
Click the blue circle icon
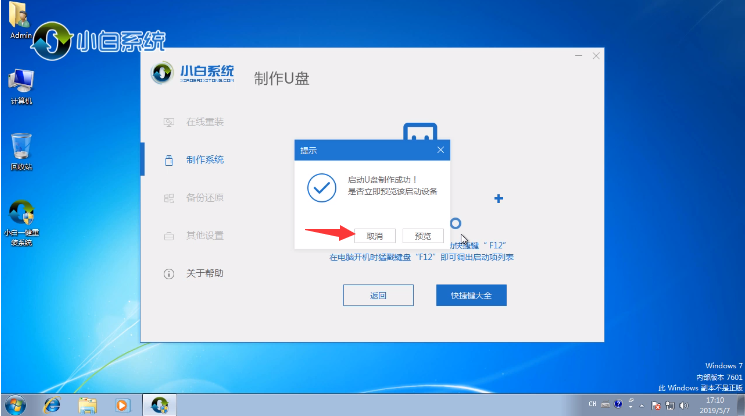[x=455, y=223]
